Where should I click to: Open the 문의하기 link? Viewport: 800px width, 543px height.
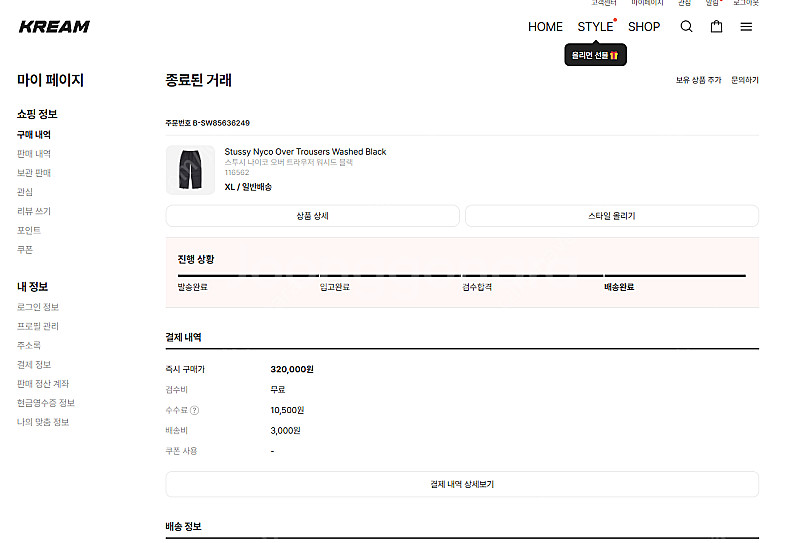745,80
